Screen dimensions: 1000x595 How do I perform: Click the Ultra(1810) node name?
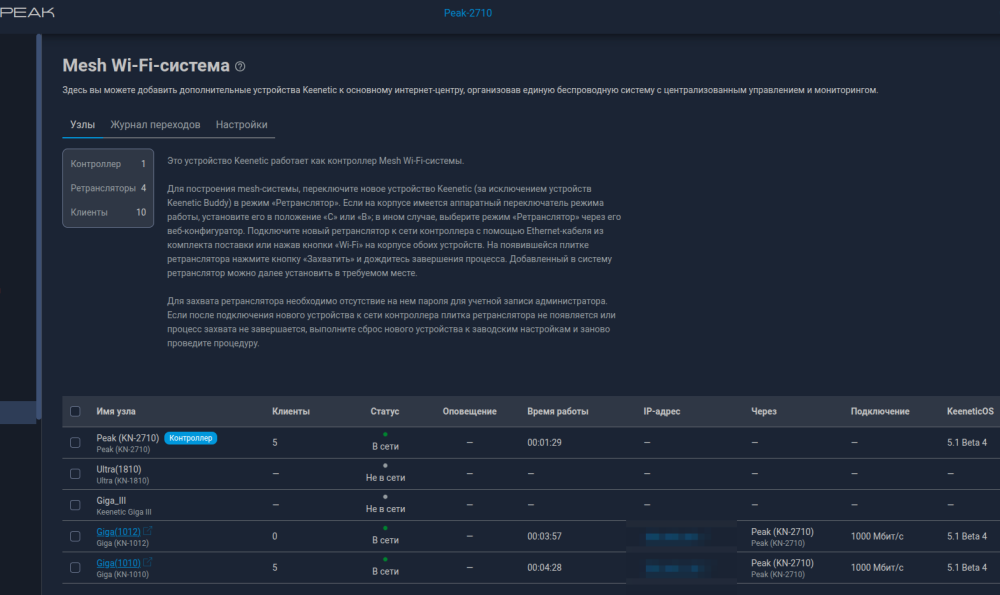tap(119, 469)
